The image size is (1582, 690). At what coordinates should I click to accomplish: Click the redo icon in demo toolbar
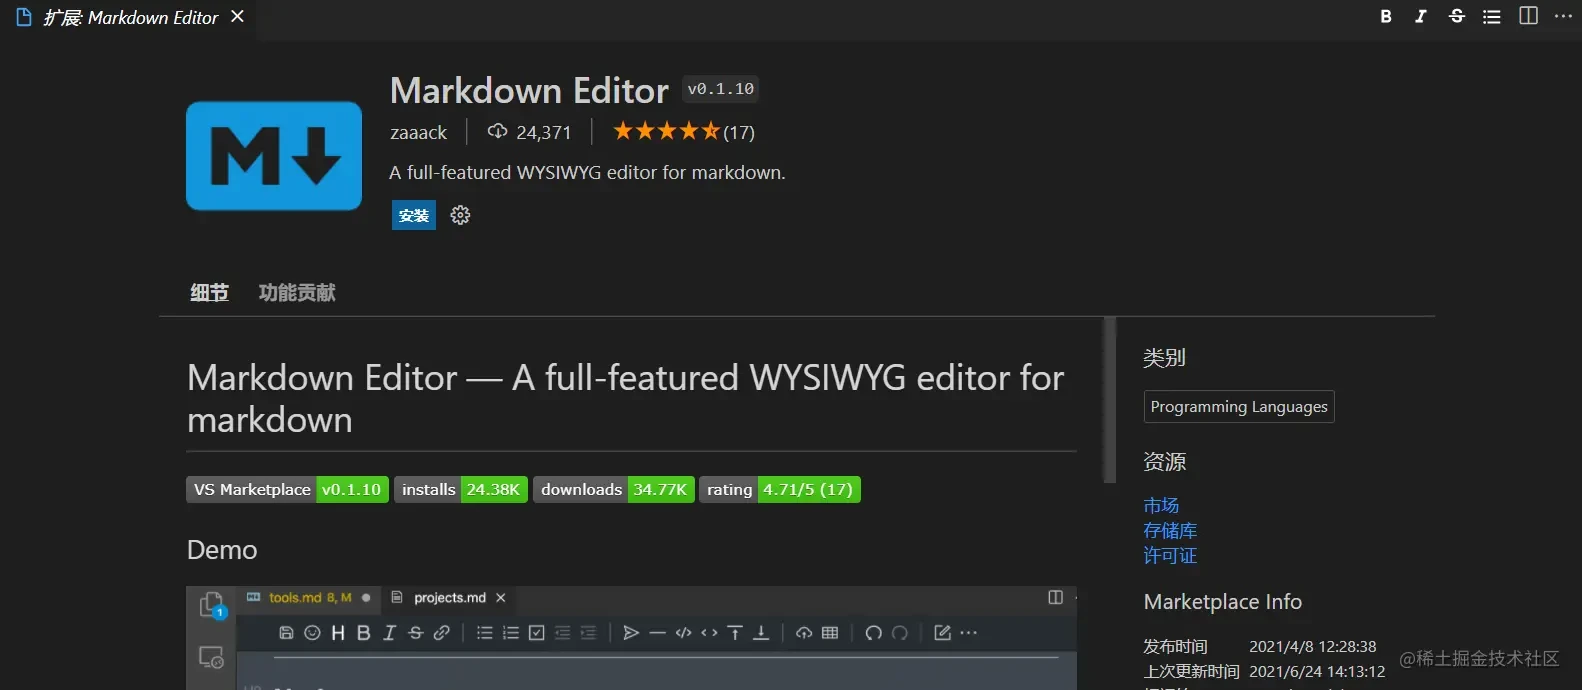click(900, 633)
